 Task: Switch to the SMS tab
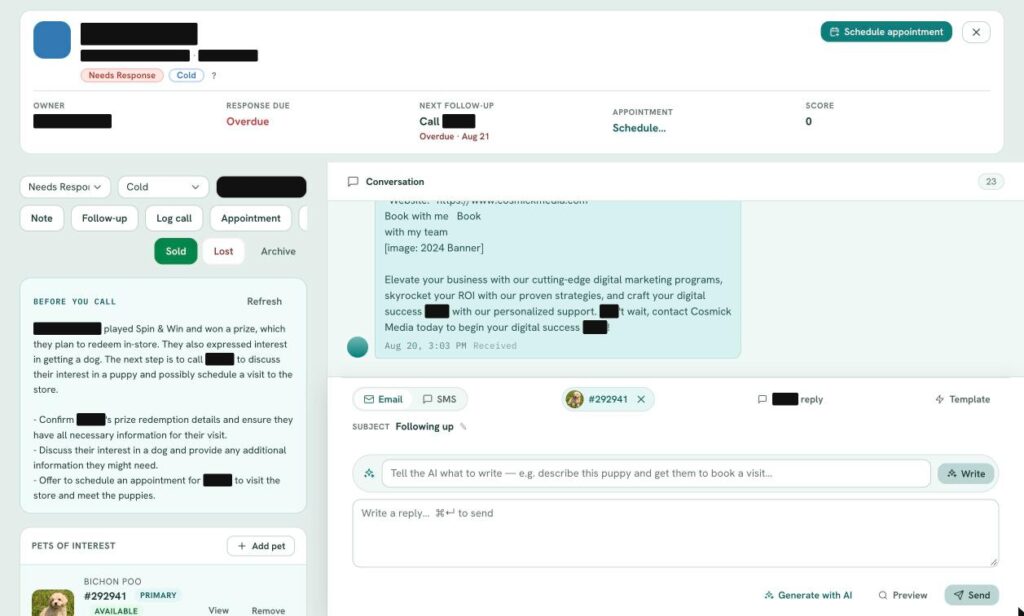(440, 399)
